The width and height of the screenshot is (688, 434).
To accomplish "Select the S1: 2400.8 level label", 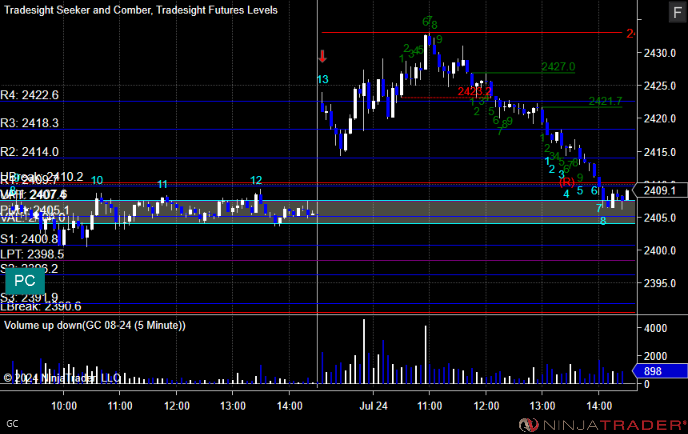I will pos(29,239).
